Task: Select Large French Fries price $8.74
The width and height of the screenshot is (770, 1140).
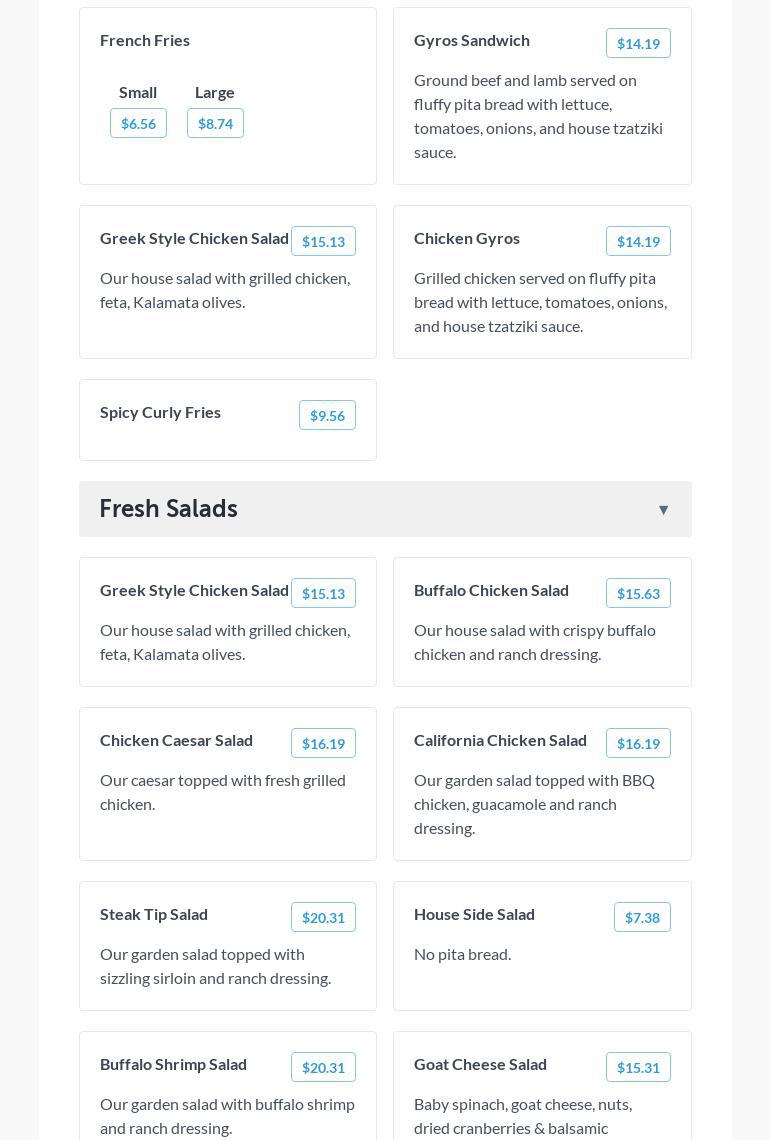Action: pyautogui.click(x=215, y=123)
